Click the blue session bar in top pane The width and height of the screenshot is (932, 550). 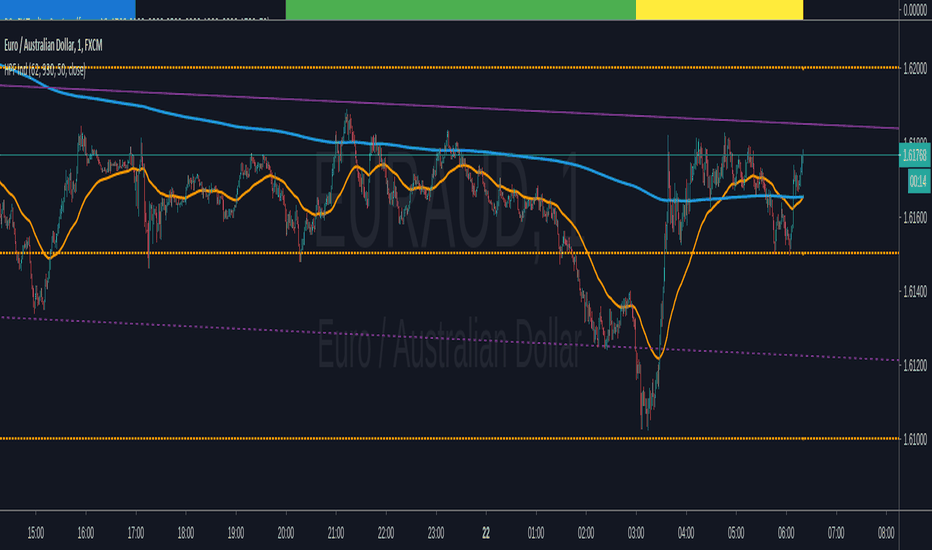[68, 10]
